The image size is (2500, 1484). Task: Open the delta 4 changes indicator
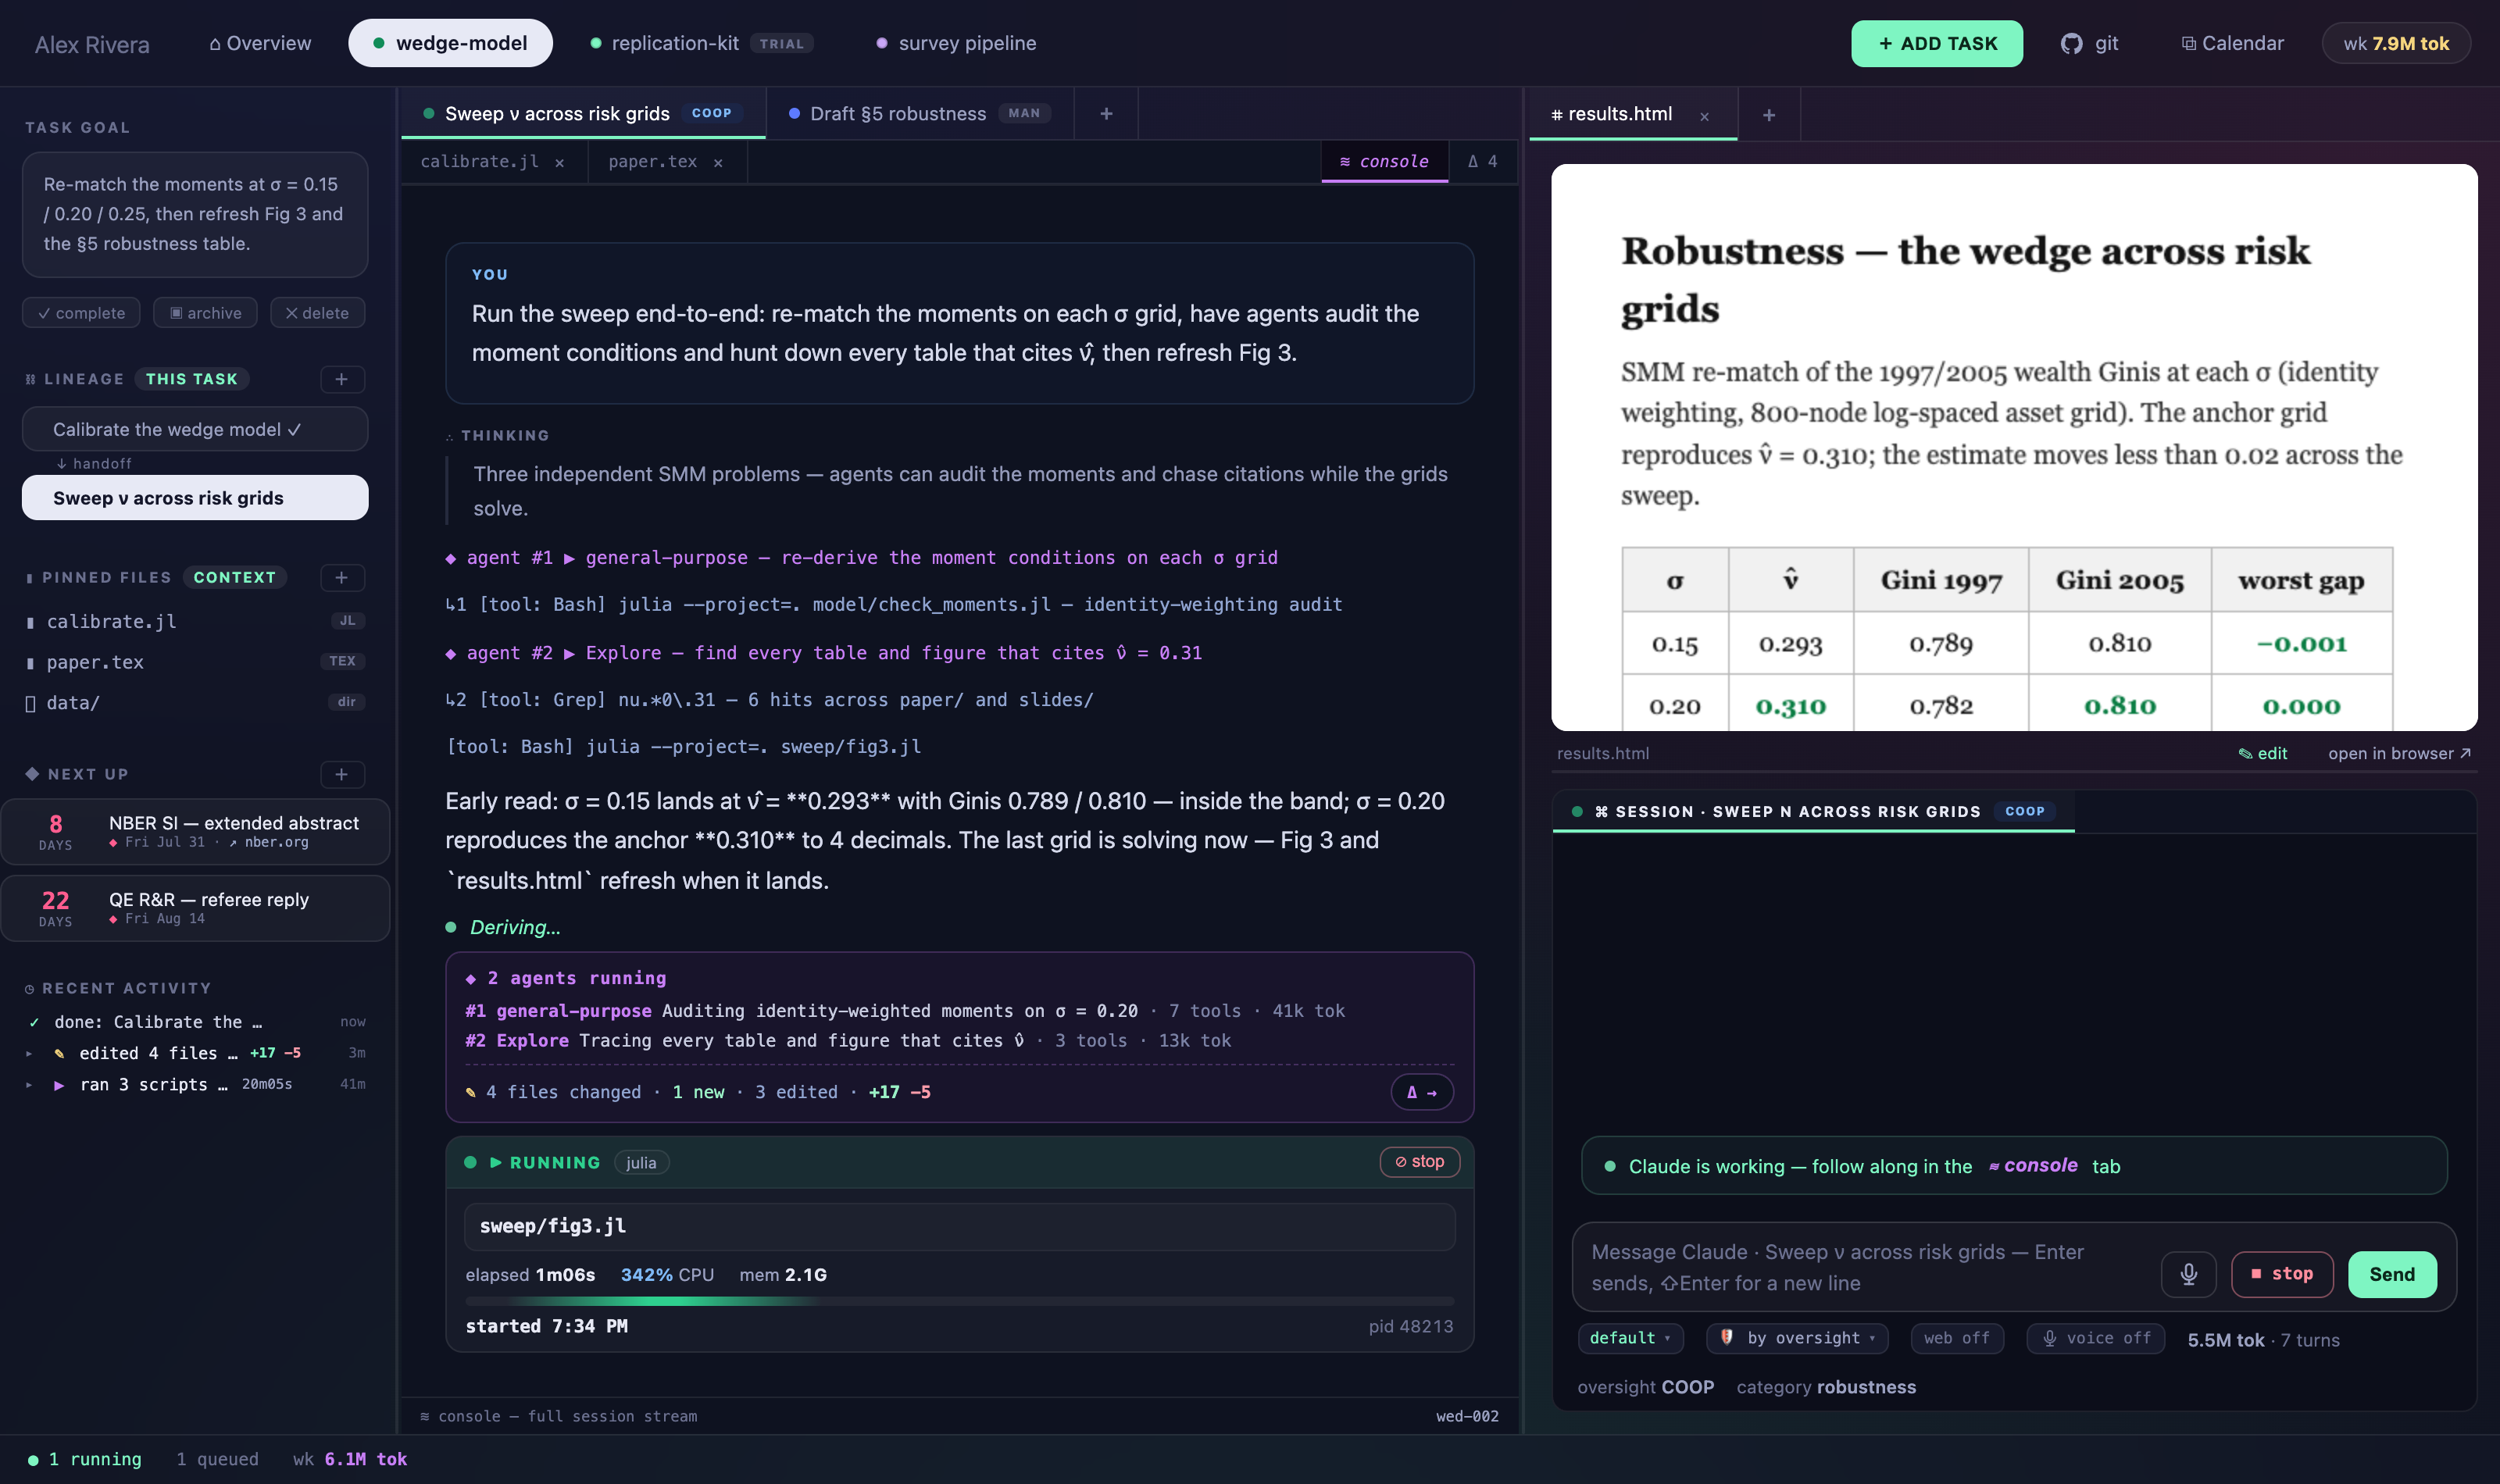pos(1482,161)
